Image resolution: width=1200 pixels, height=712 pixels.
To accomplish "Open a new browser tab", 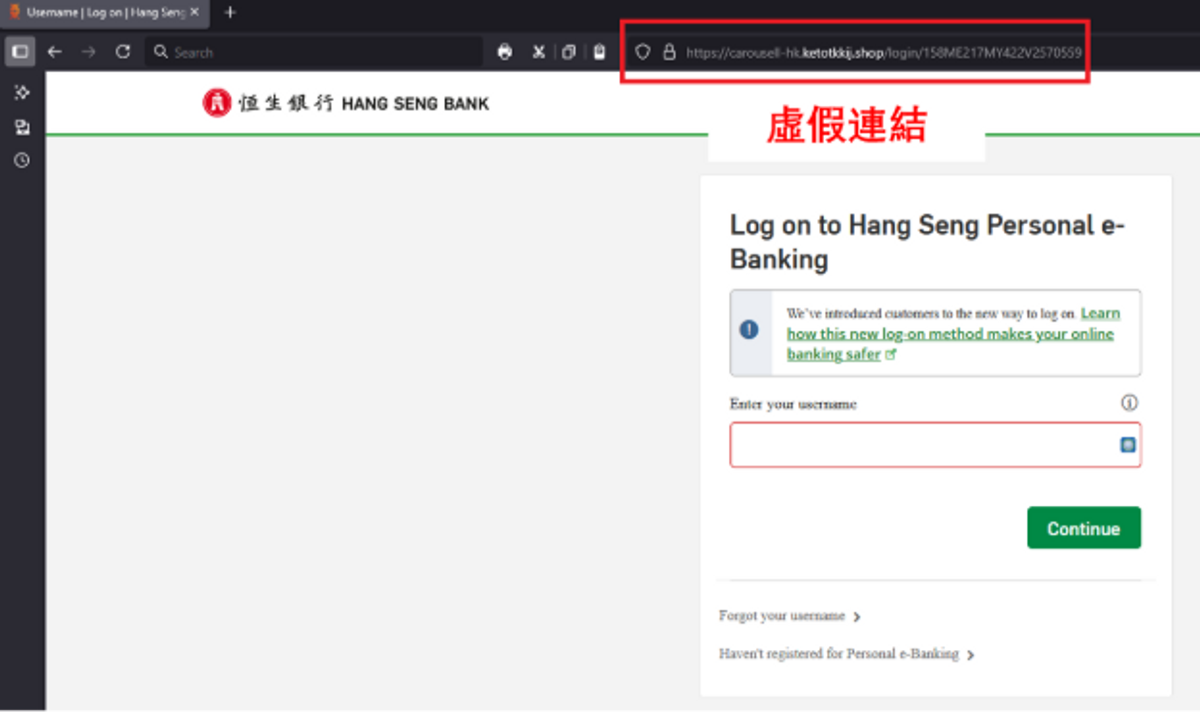I will (x=230, y=13).
